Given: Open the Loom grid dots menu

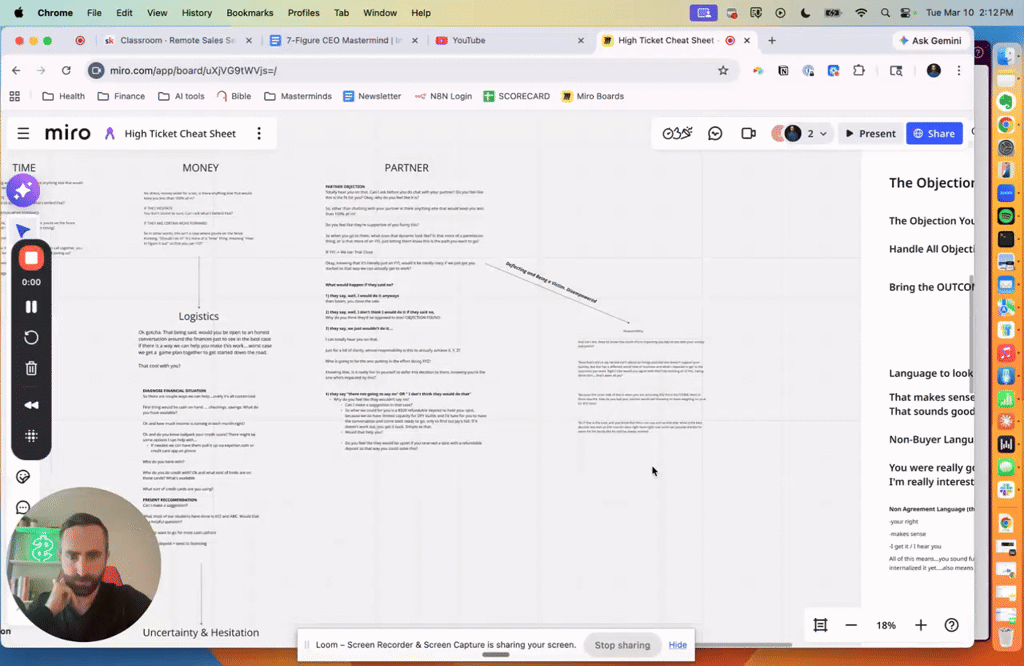Looking at the screenshot, I should click(x=31, y=436).
